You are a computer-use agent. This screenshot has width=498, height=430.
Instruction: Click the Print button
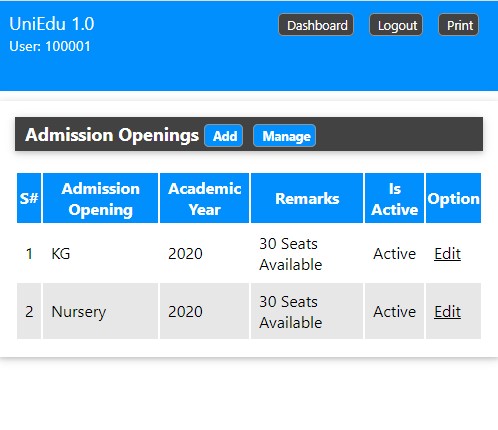click(x=458, y=25)
